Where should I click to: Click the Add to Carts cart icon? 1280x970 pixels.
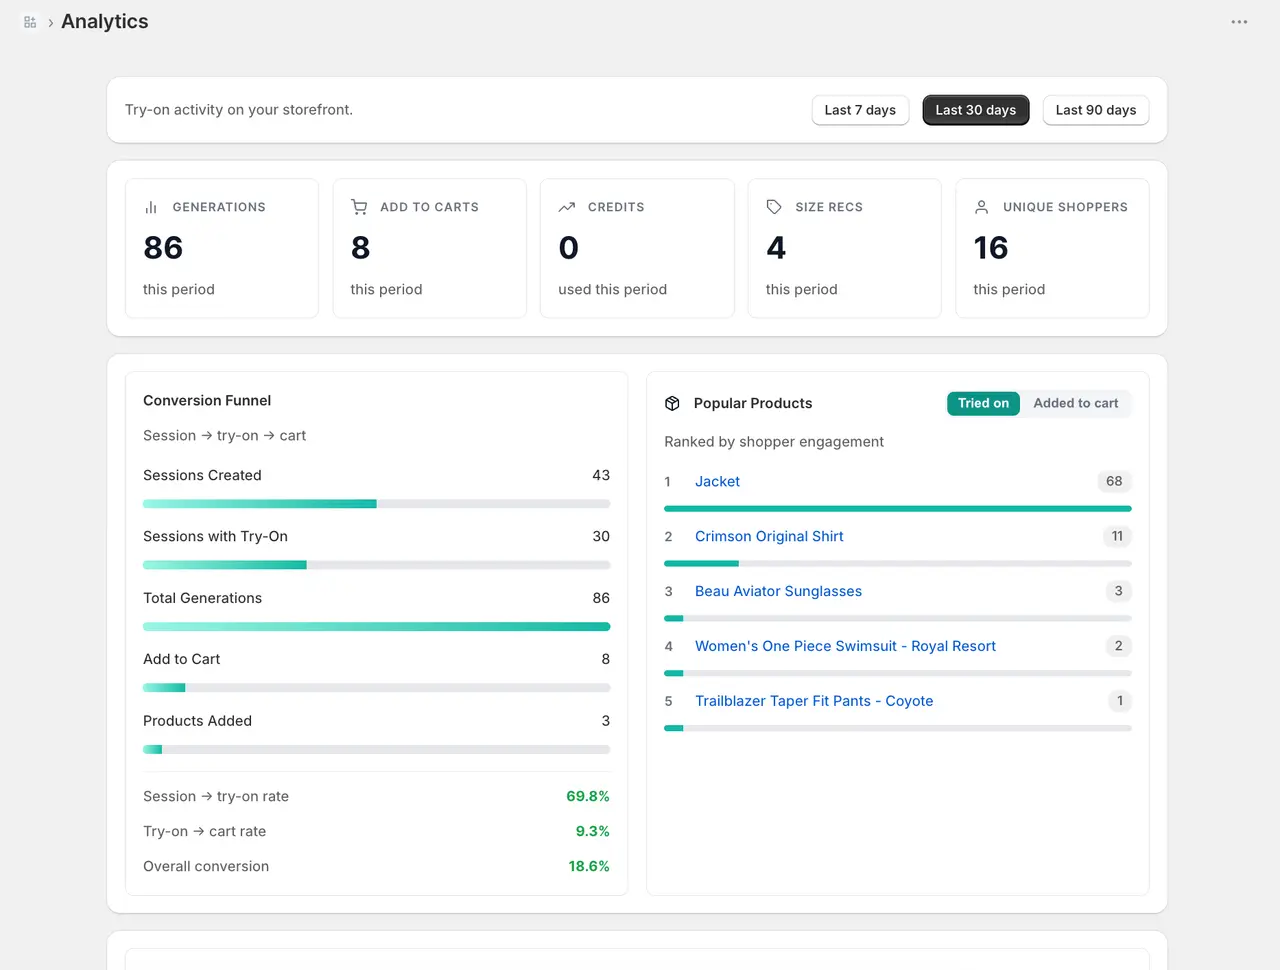pos(359,207)
